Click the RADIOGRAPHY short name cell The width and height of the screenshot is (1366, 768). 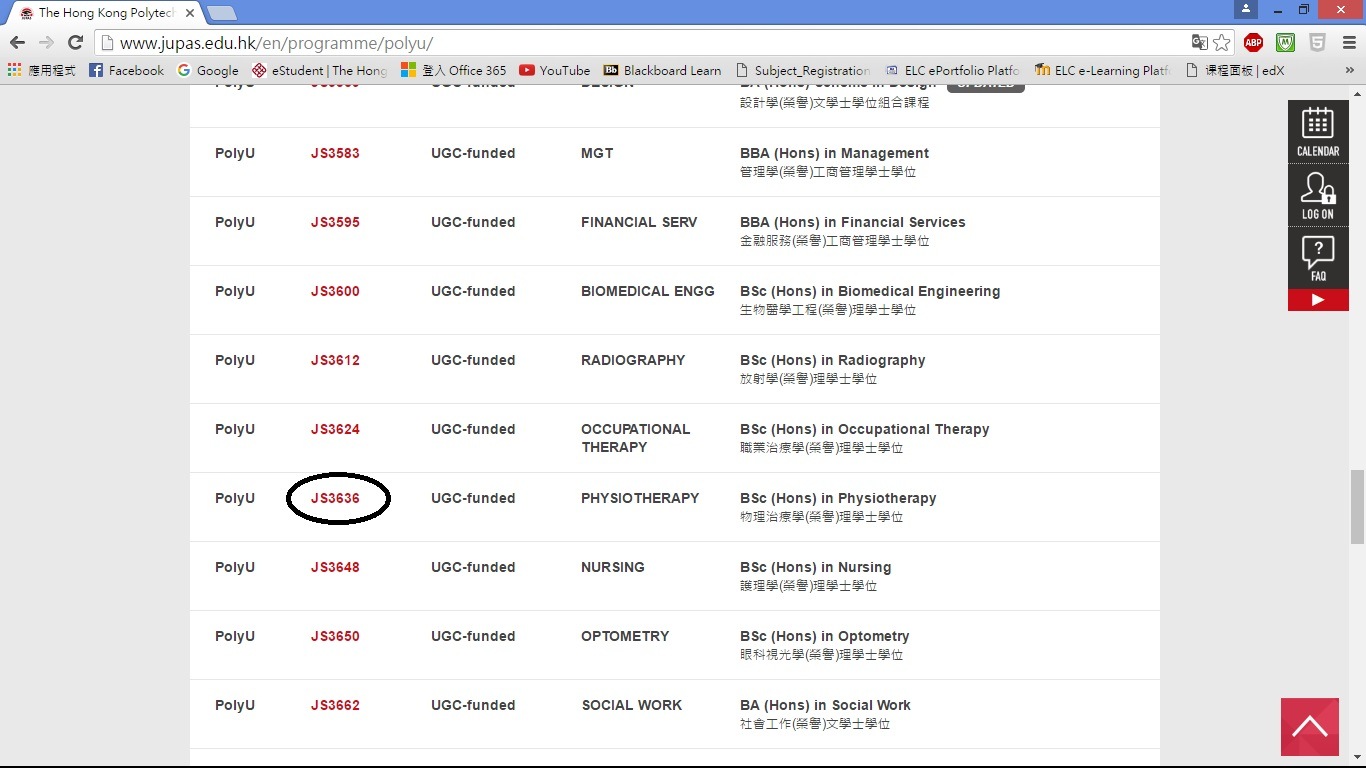pyautogui.click(x=633, y=360)
